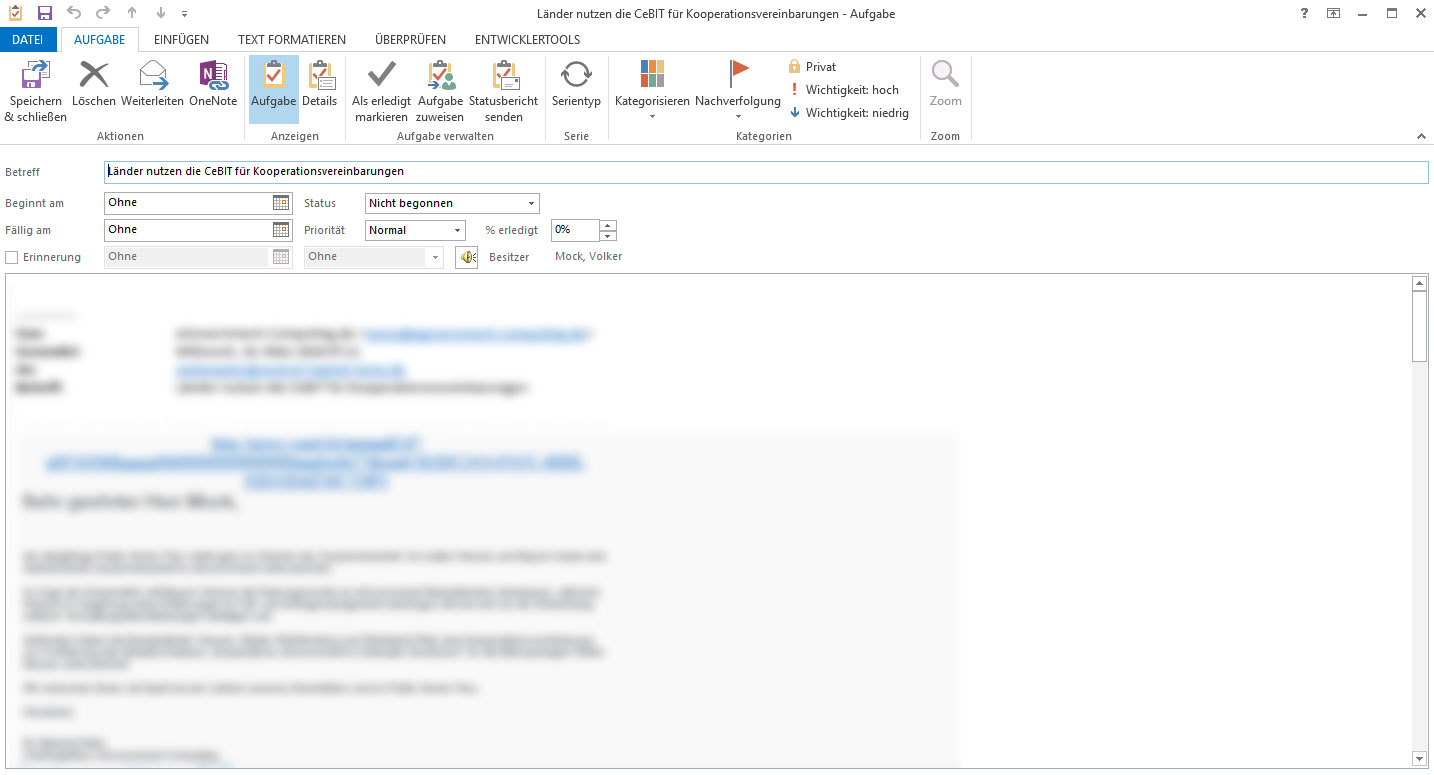Click Speichern & schließen icon

(x=36, y=74)
